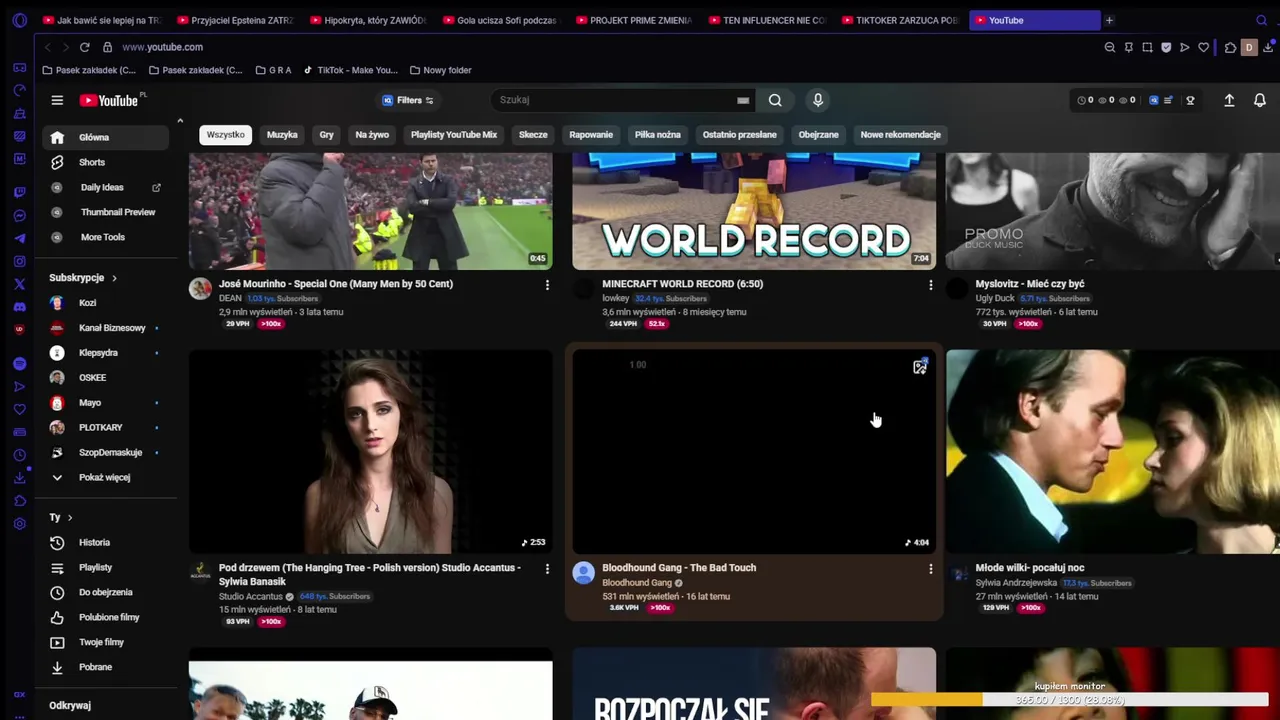
Task: Switch to the Gola ucisza Sofi browser tab
Action: point(500,20)
